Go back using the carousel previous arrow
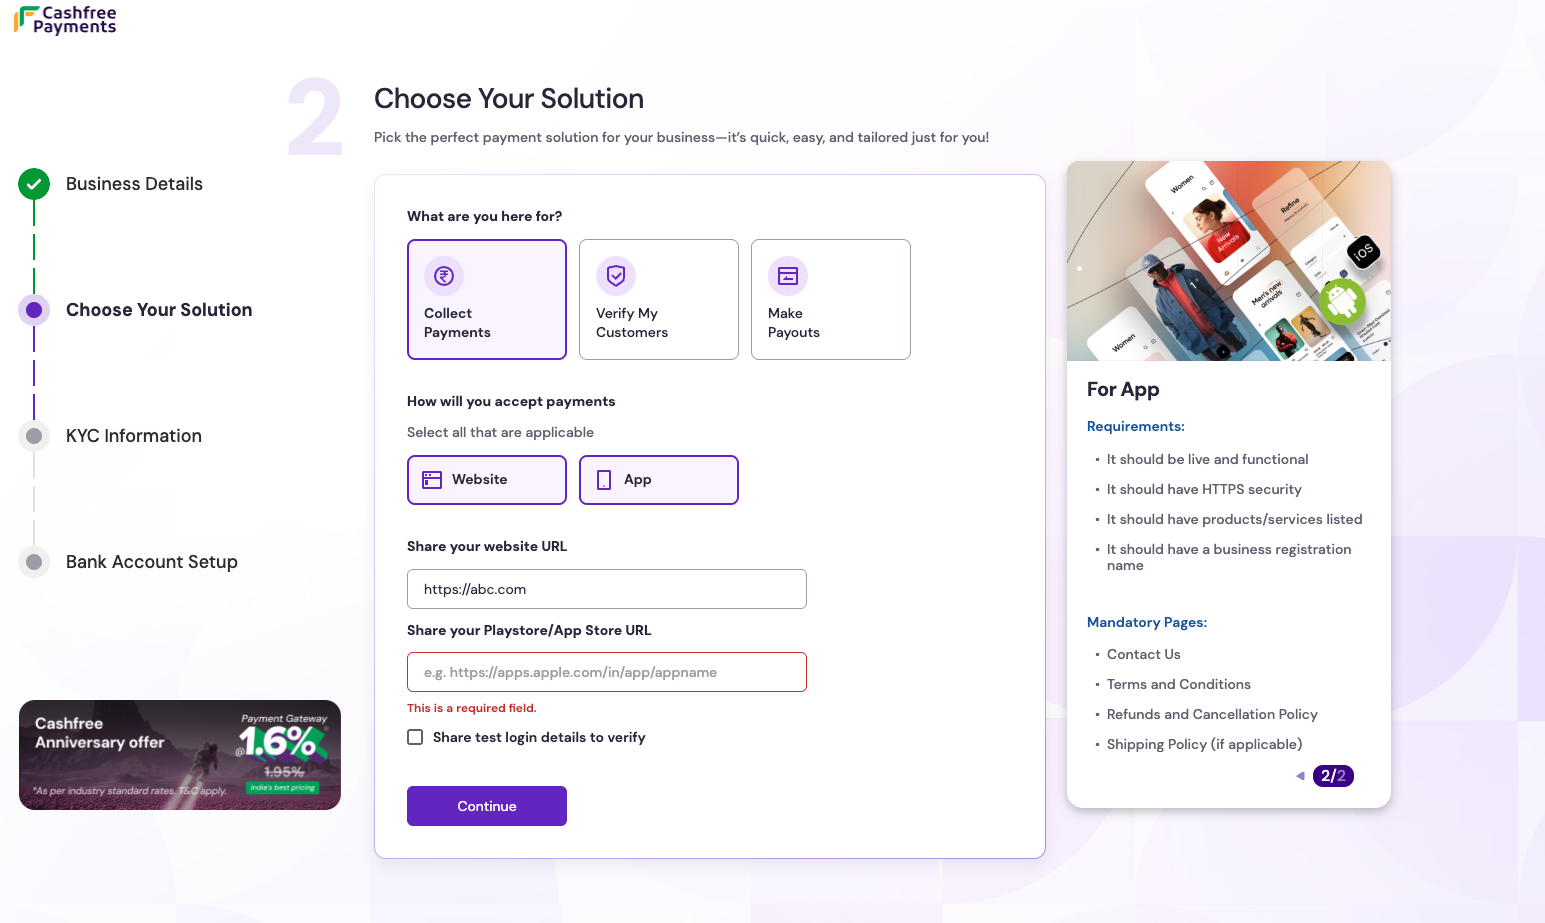 click(x=1300, y=775)
